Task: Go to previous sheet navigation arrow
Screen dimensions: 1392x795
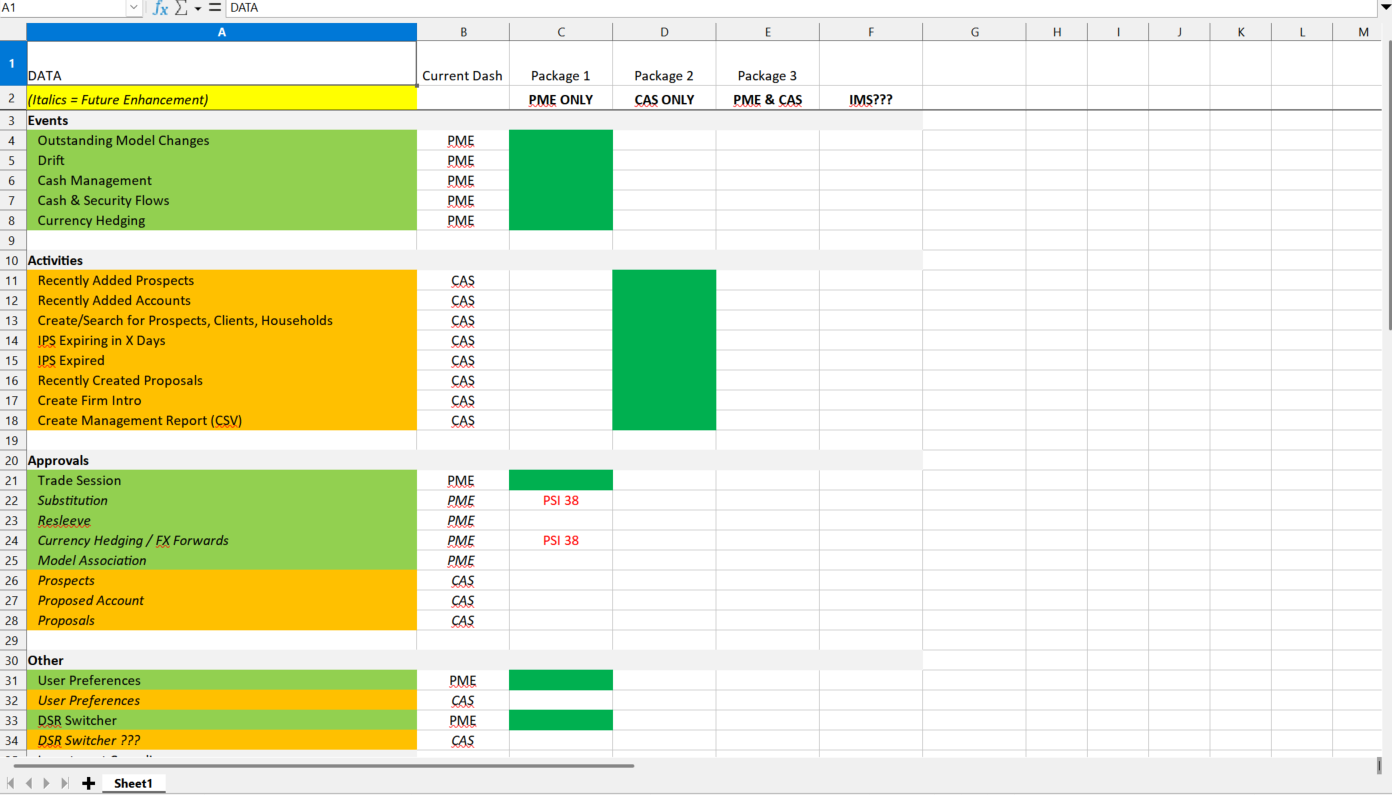Action: point(29,783)
